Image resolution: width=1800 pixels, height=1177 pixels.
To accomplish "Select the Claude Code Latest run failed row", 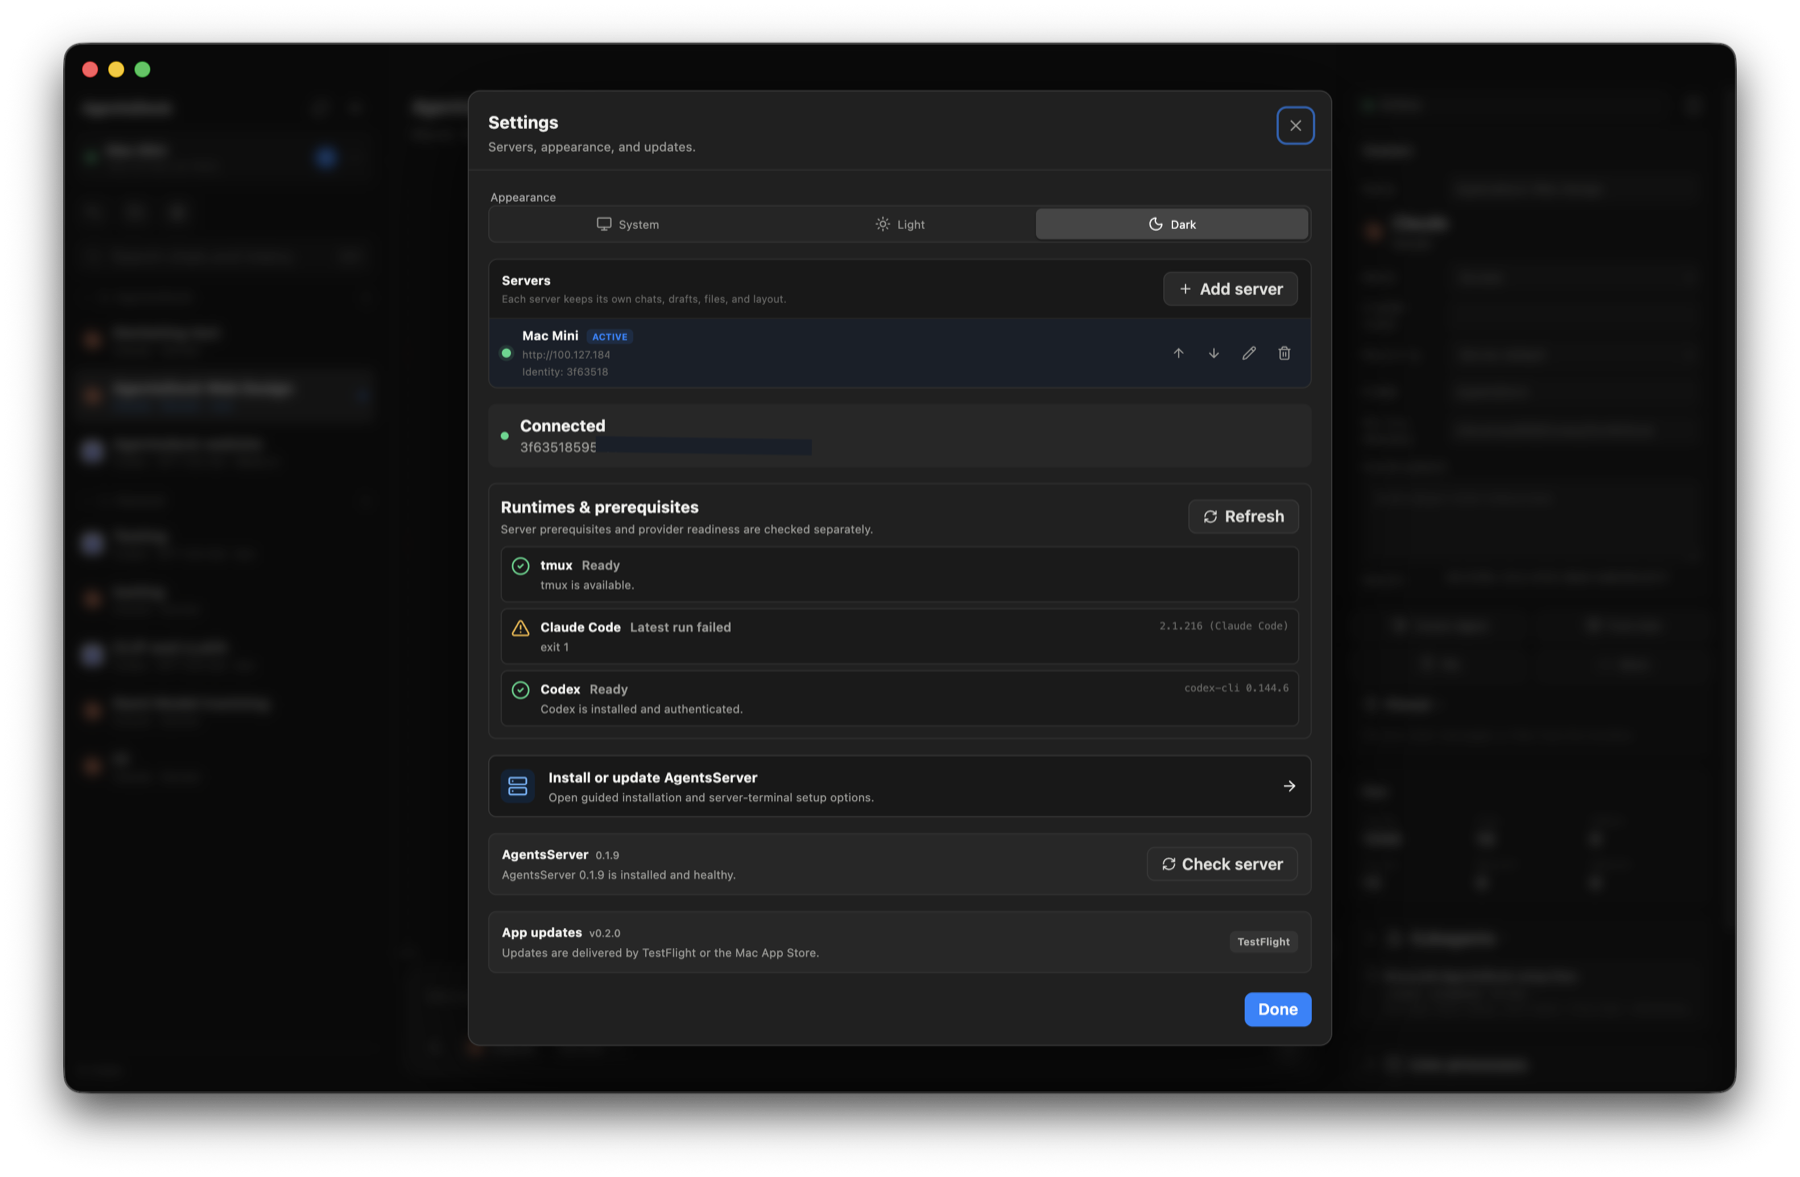I will coord(899,636).
